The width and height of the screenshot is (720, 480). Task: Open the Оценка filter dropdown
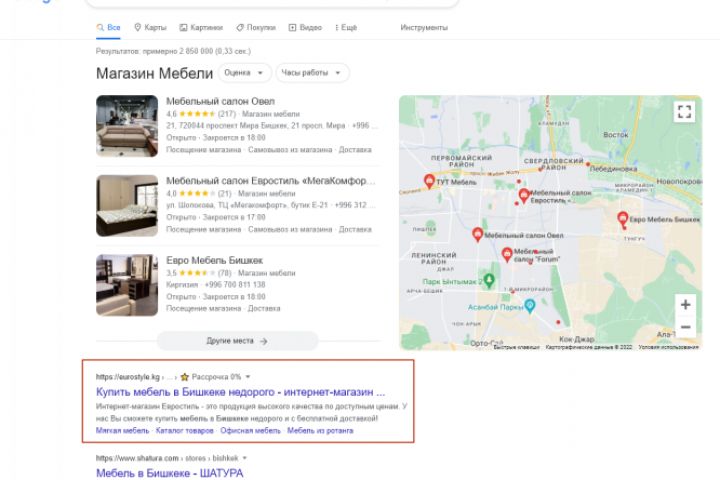pos(244,73)
